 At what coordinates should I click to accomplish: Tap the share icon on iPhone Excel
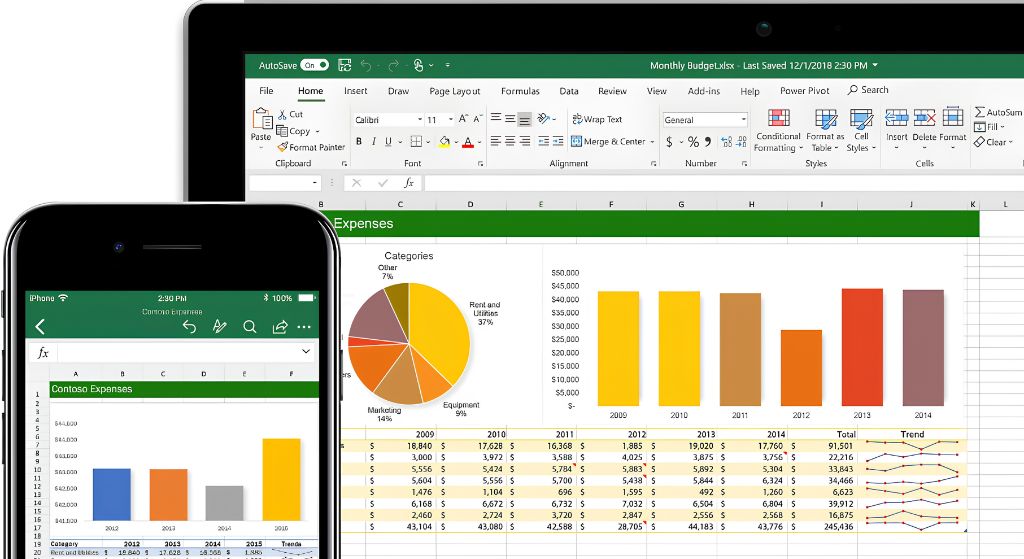click(x=280, y=327)
